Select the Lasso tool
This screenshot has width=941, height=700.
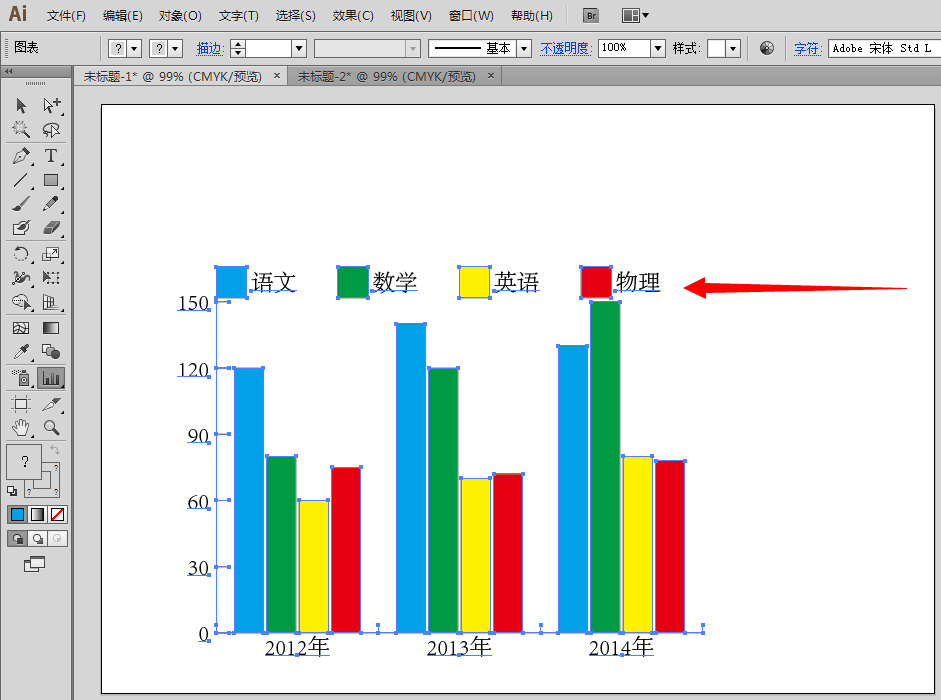click(52, 130)
